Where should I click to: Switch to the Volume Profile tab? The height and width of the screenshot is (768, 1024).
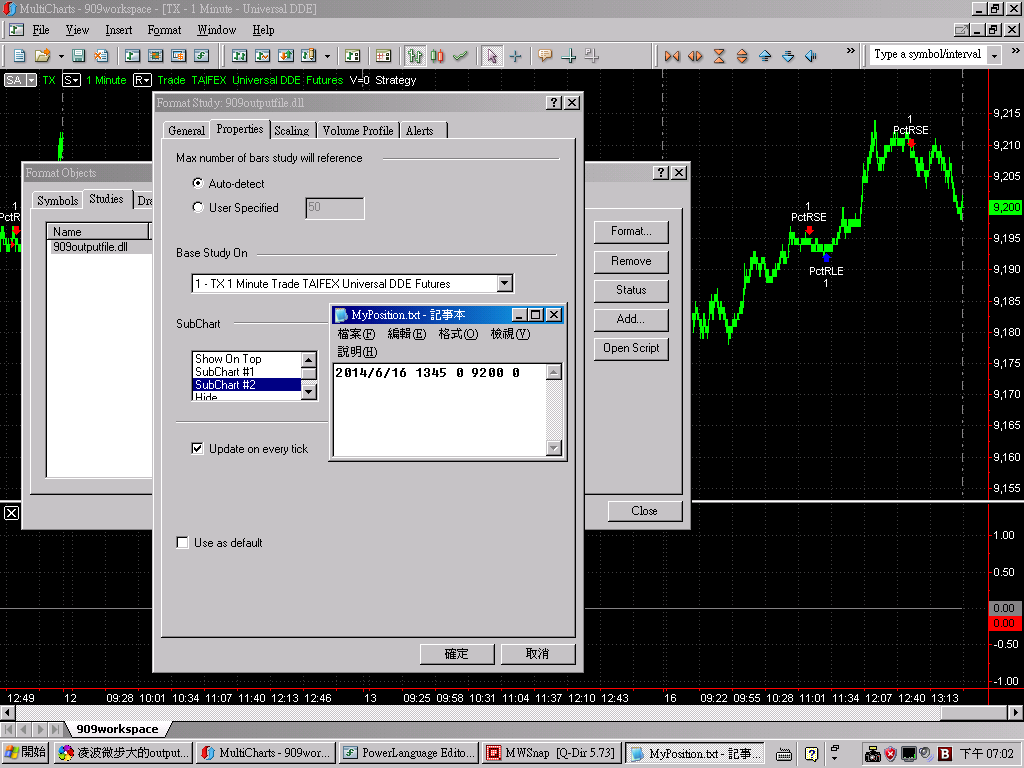click(358, 131)
